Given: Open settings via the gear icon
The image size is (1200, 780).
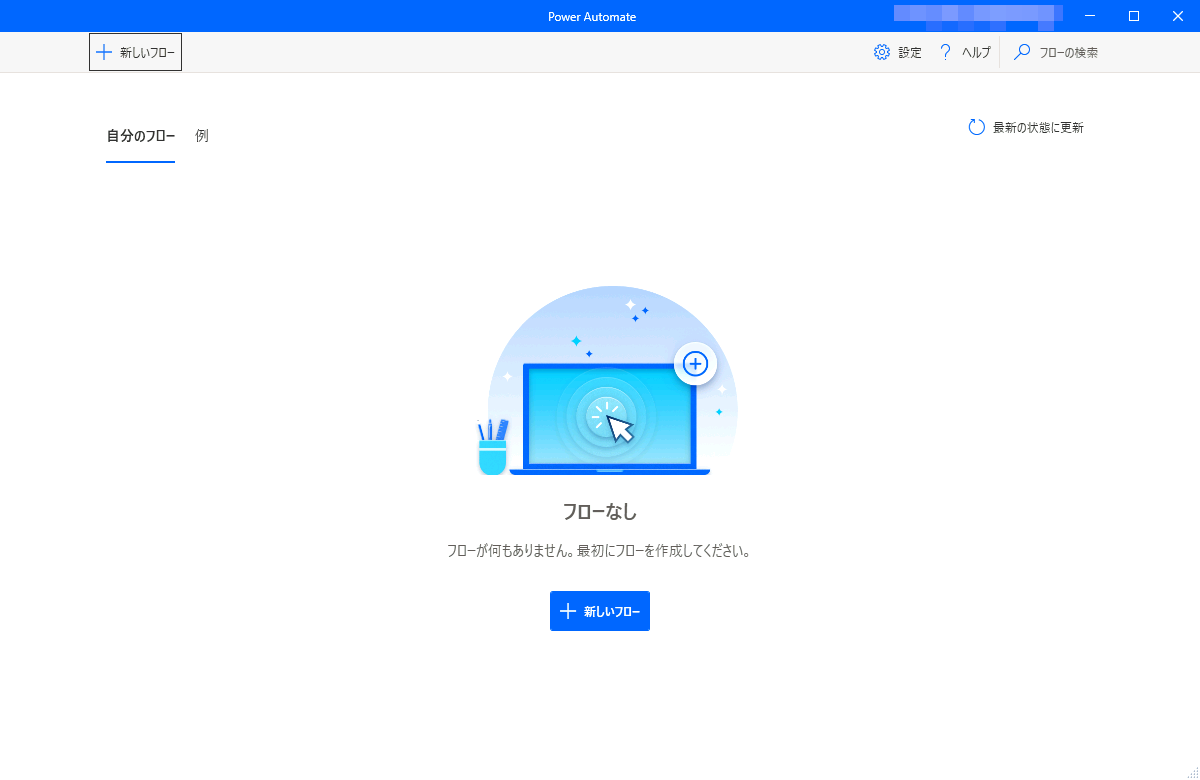Looking at the screenshot, I should click(x=881, y=53).
